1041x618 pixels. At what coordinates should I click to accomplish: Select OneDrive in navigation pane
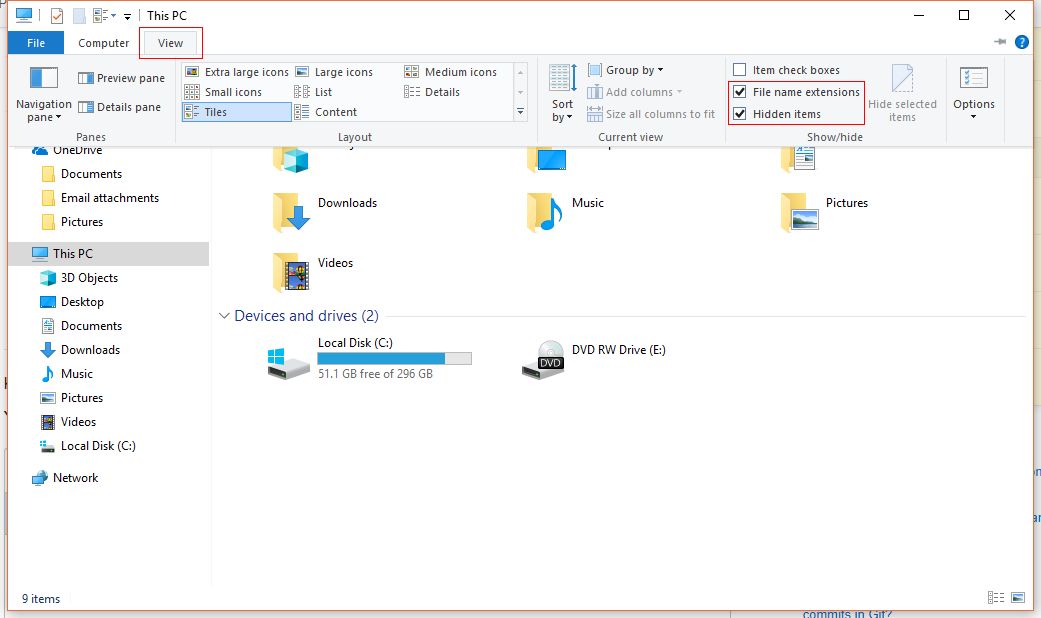pos(66,150)
